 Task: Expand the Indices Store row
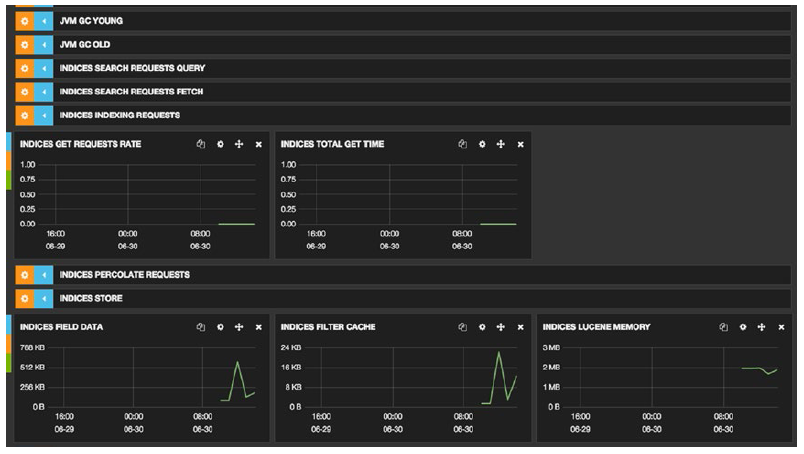pyautogui.click(x=44, y=299)
